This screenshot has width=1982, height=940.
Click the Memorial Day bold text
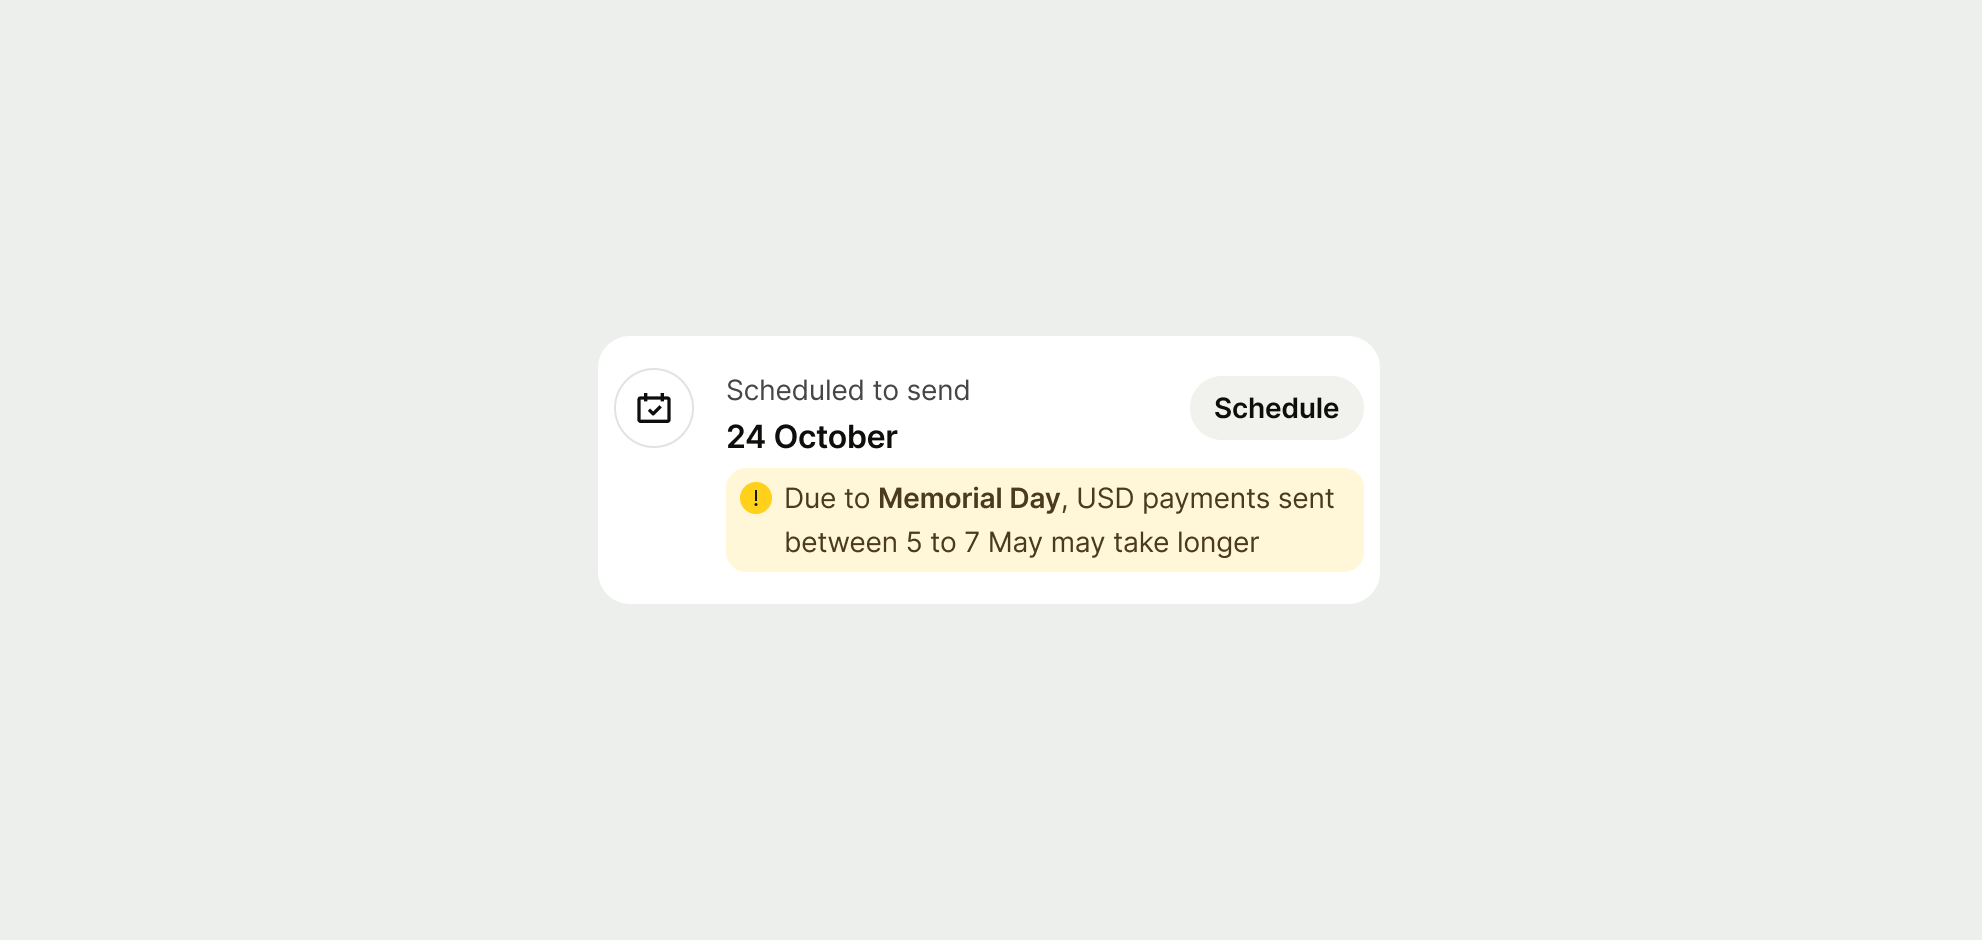[x=969, y=497]
